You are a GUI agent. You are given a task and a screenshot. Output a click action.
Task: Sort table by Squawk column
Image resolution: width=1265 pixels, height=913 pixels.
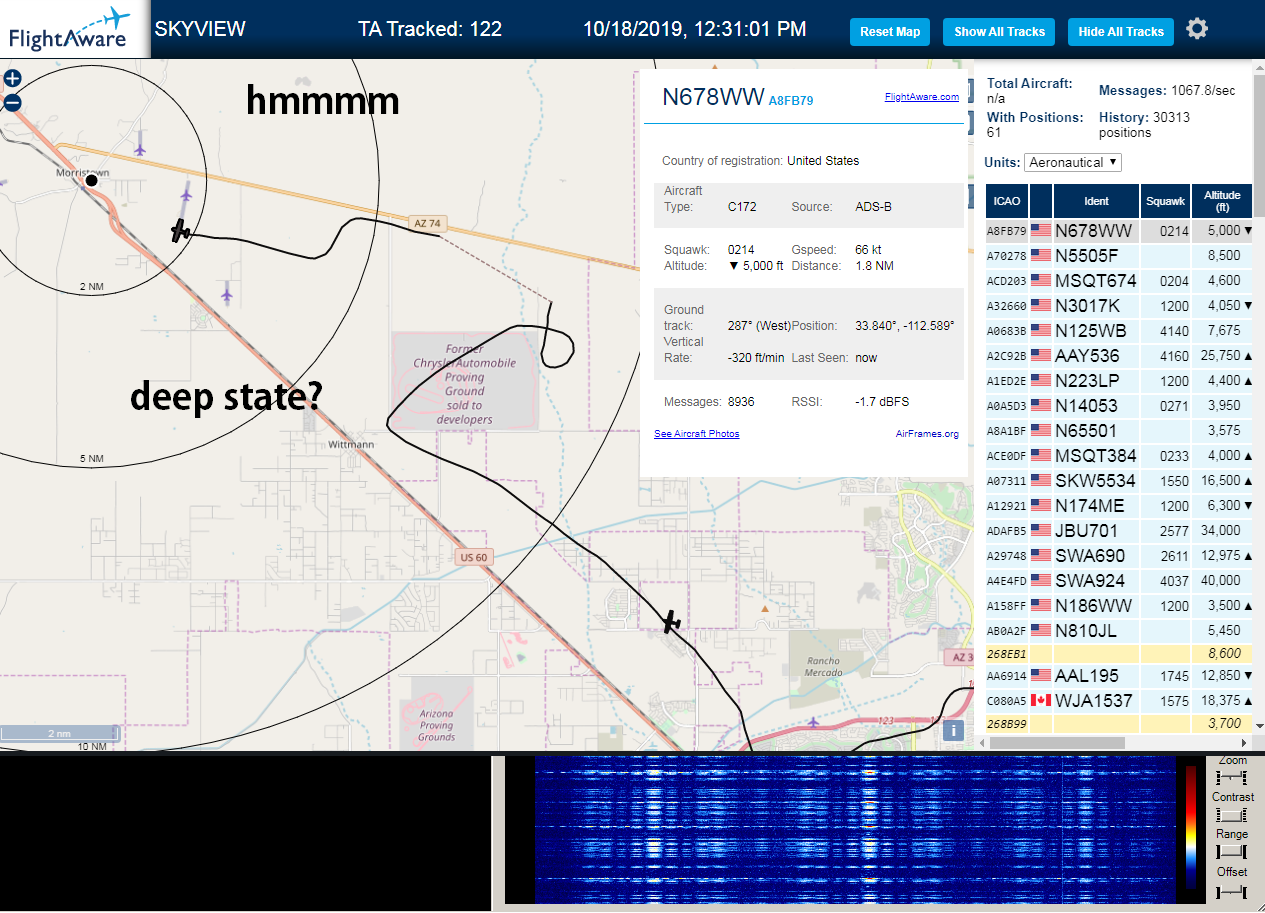click(1165, 201)
